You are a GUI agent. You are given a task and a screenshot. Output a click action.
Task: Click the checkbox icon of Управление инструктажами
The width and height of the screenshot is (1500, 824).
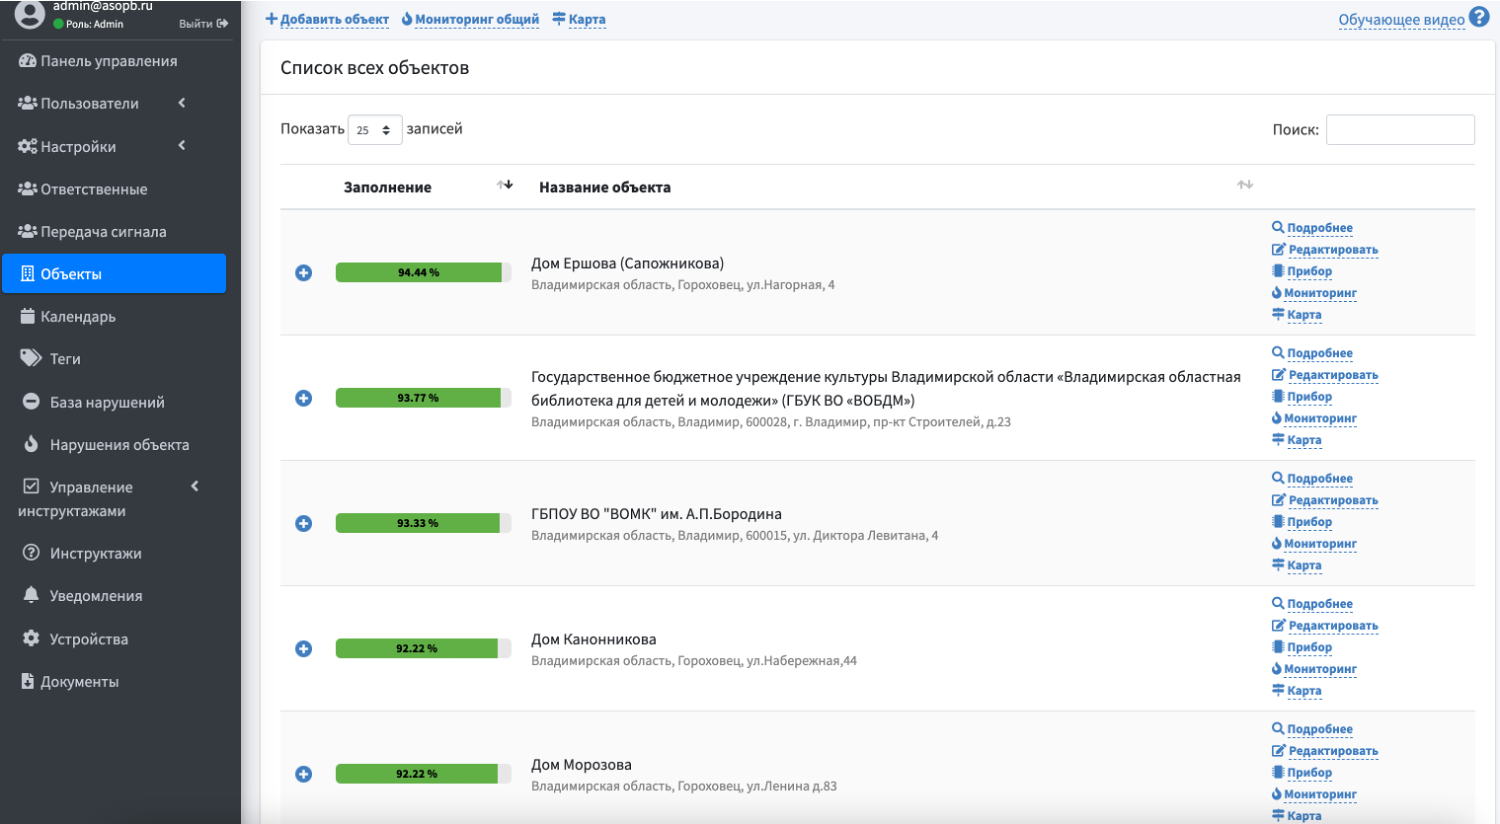[31, 486]
